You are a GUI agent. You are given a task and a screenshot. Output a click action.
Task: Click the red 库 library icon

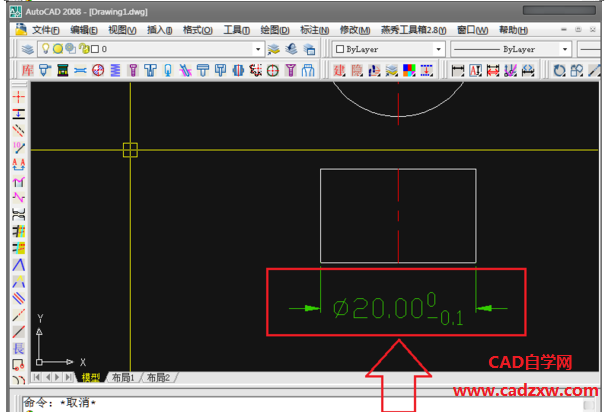point(27,70)
